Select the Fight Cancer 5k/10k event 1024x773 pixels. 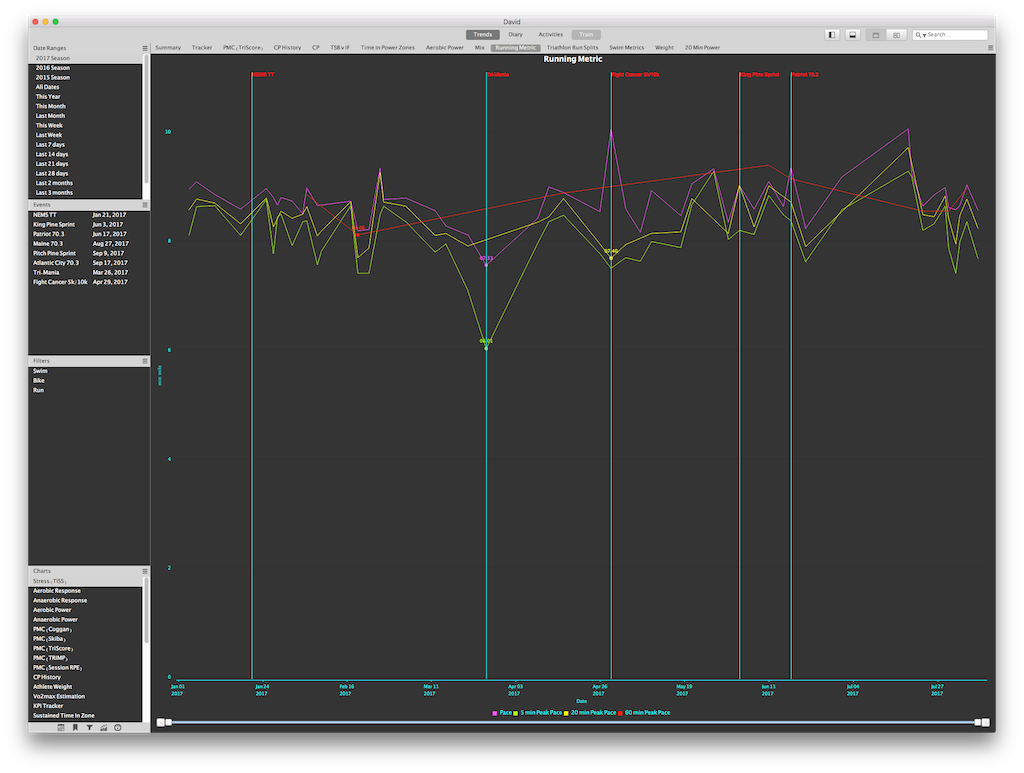88,282
